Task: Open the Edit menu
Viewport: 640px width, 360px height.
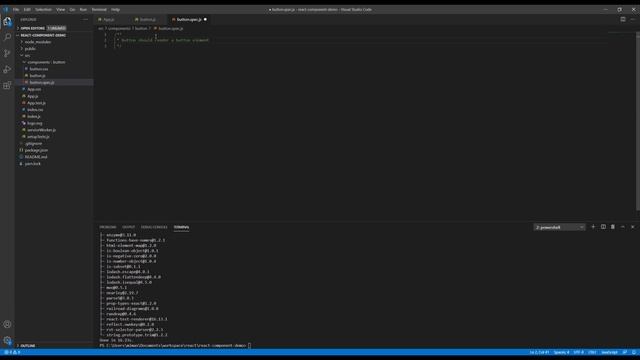Action: 27,9
